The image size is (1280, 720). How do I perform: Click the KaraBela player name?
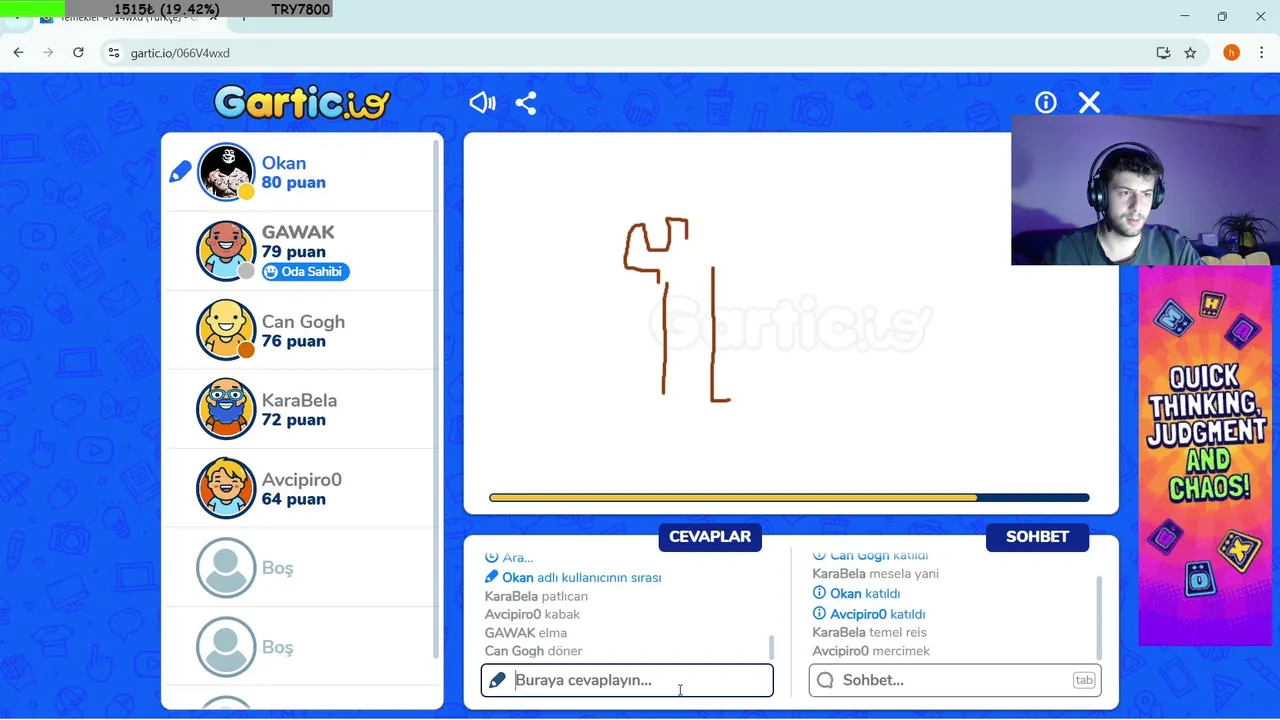coord(299,401)
